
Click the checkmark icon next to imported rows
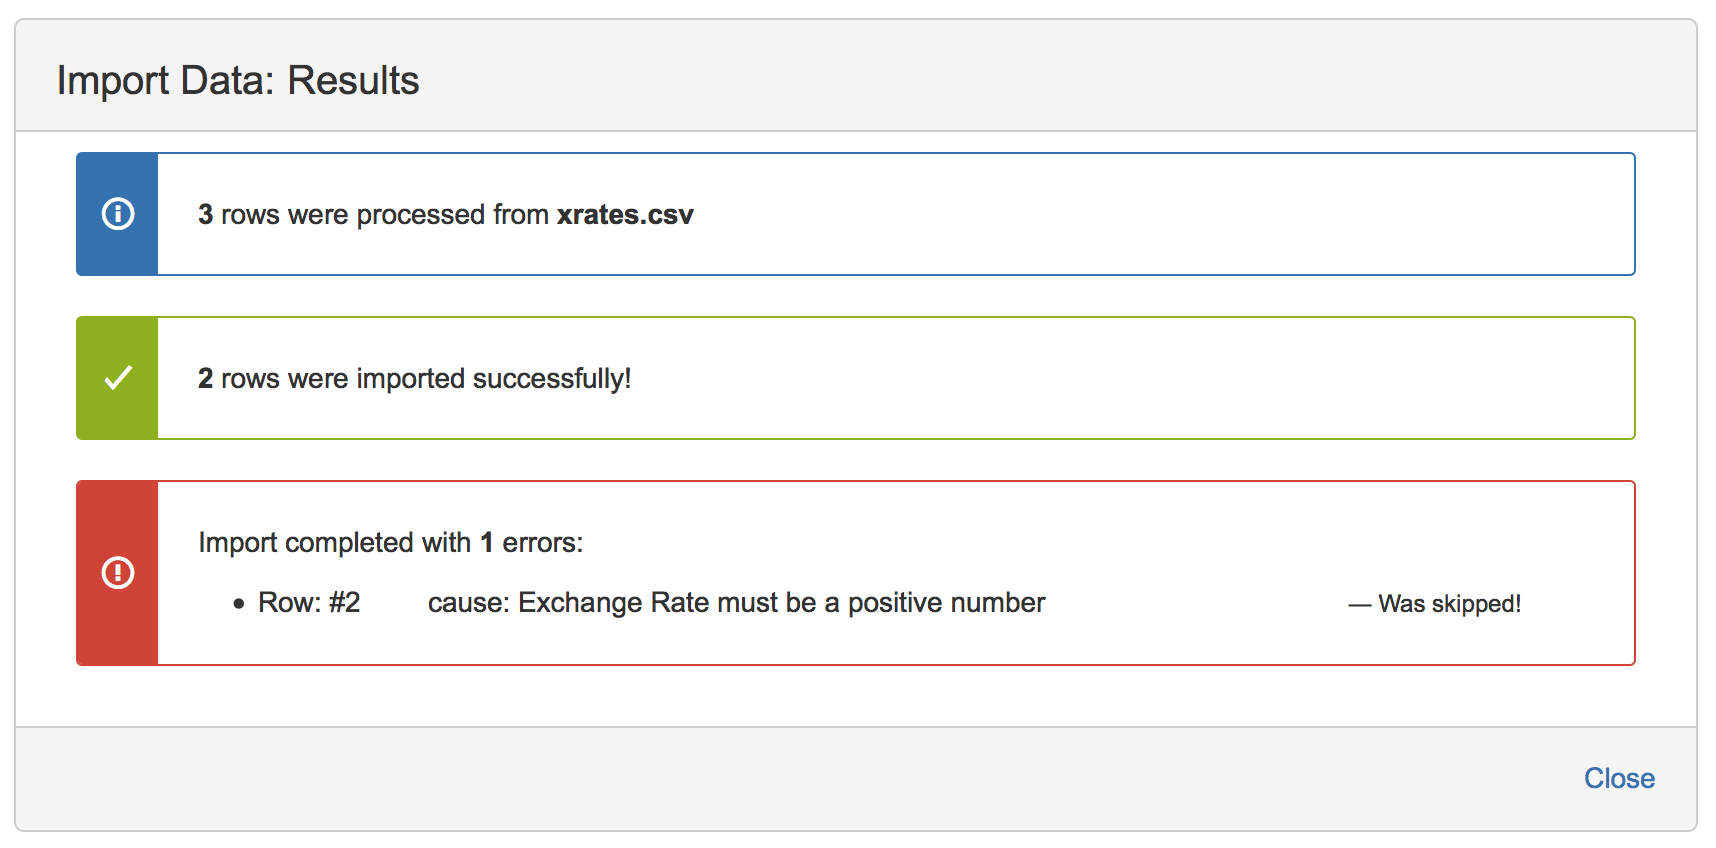tap(117, 378)
